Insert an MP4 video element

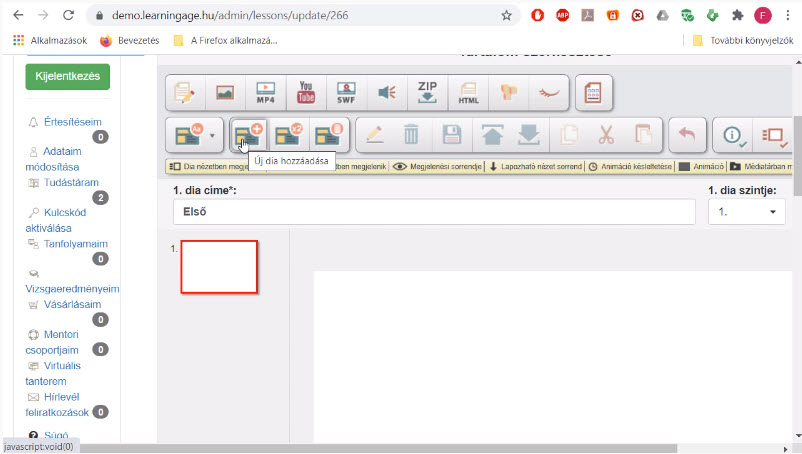click(265, 93)
